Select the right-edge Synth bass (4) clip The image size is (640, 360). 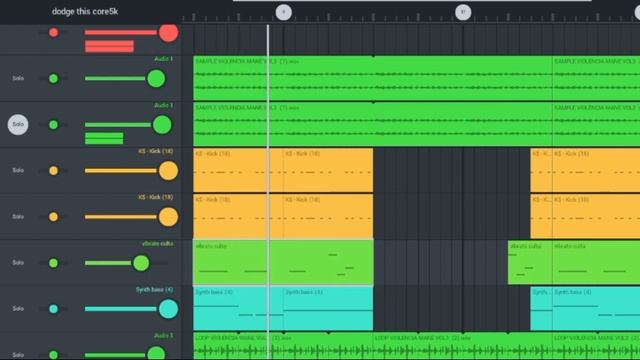(596, 309)
